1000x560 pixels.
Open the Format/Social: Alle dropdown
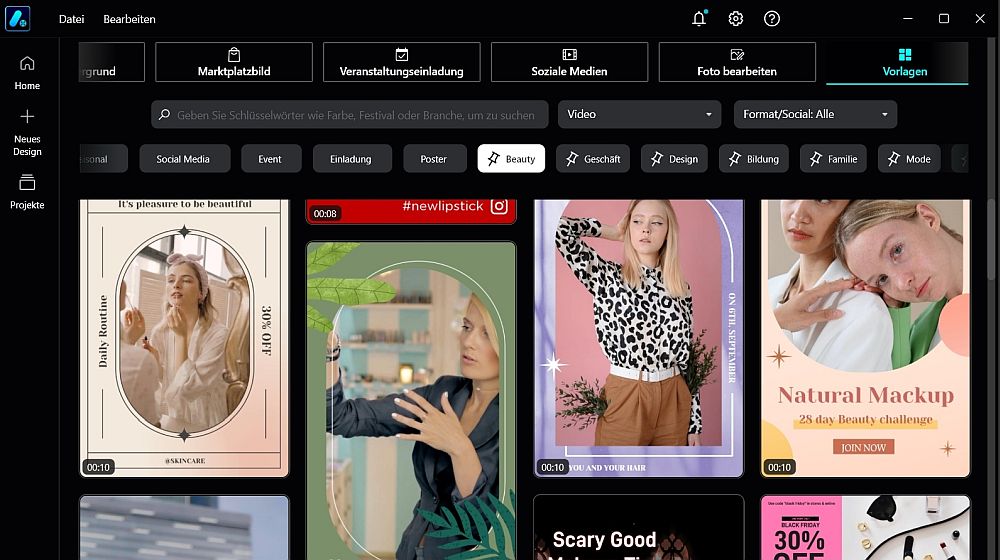click(x=815, y=114)
